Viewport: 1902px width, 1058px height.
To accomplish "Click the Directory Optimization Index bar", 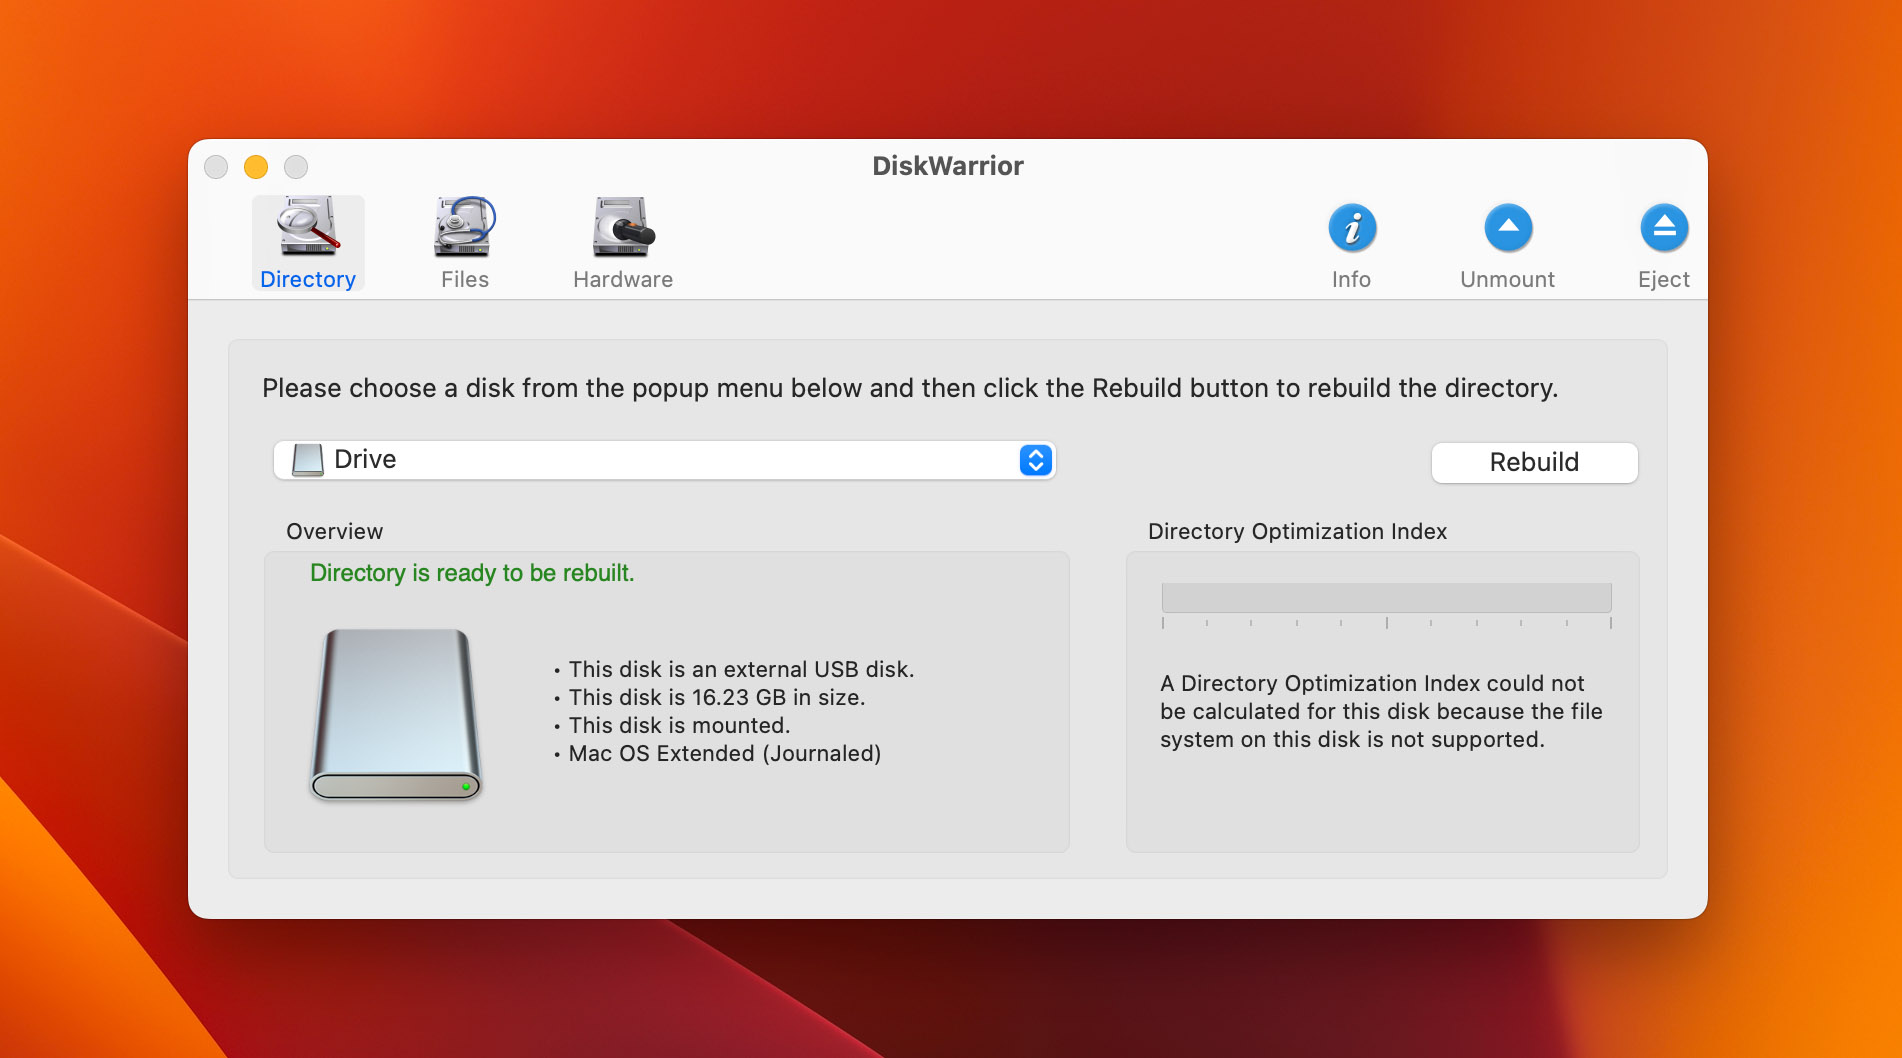I will [x=1386, y=598].
